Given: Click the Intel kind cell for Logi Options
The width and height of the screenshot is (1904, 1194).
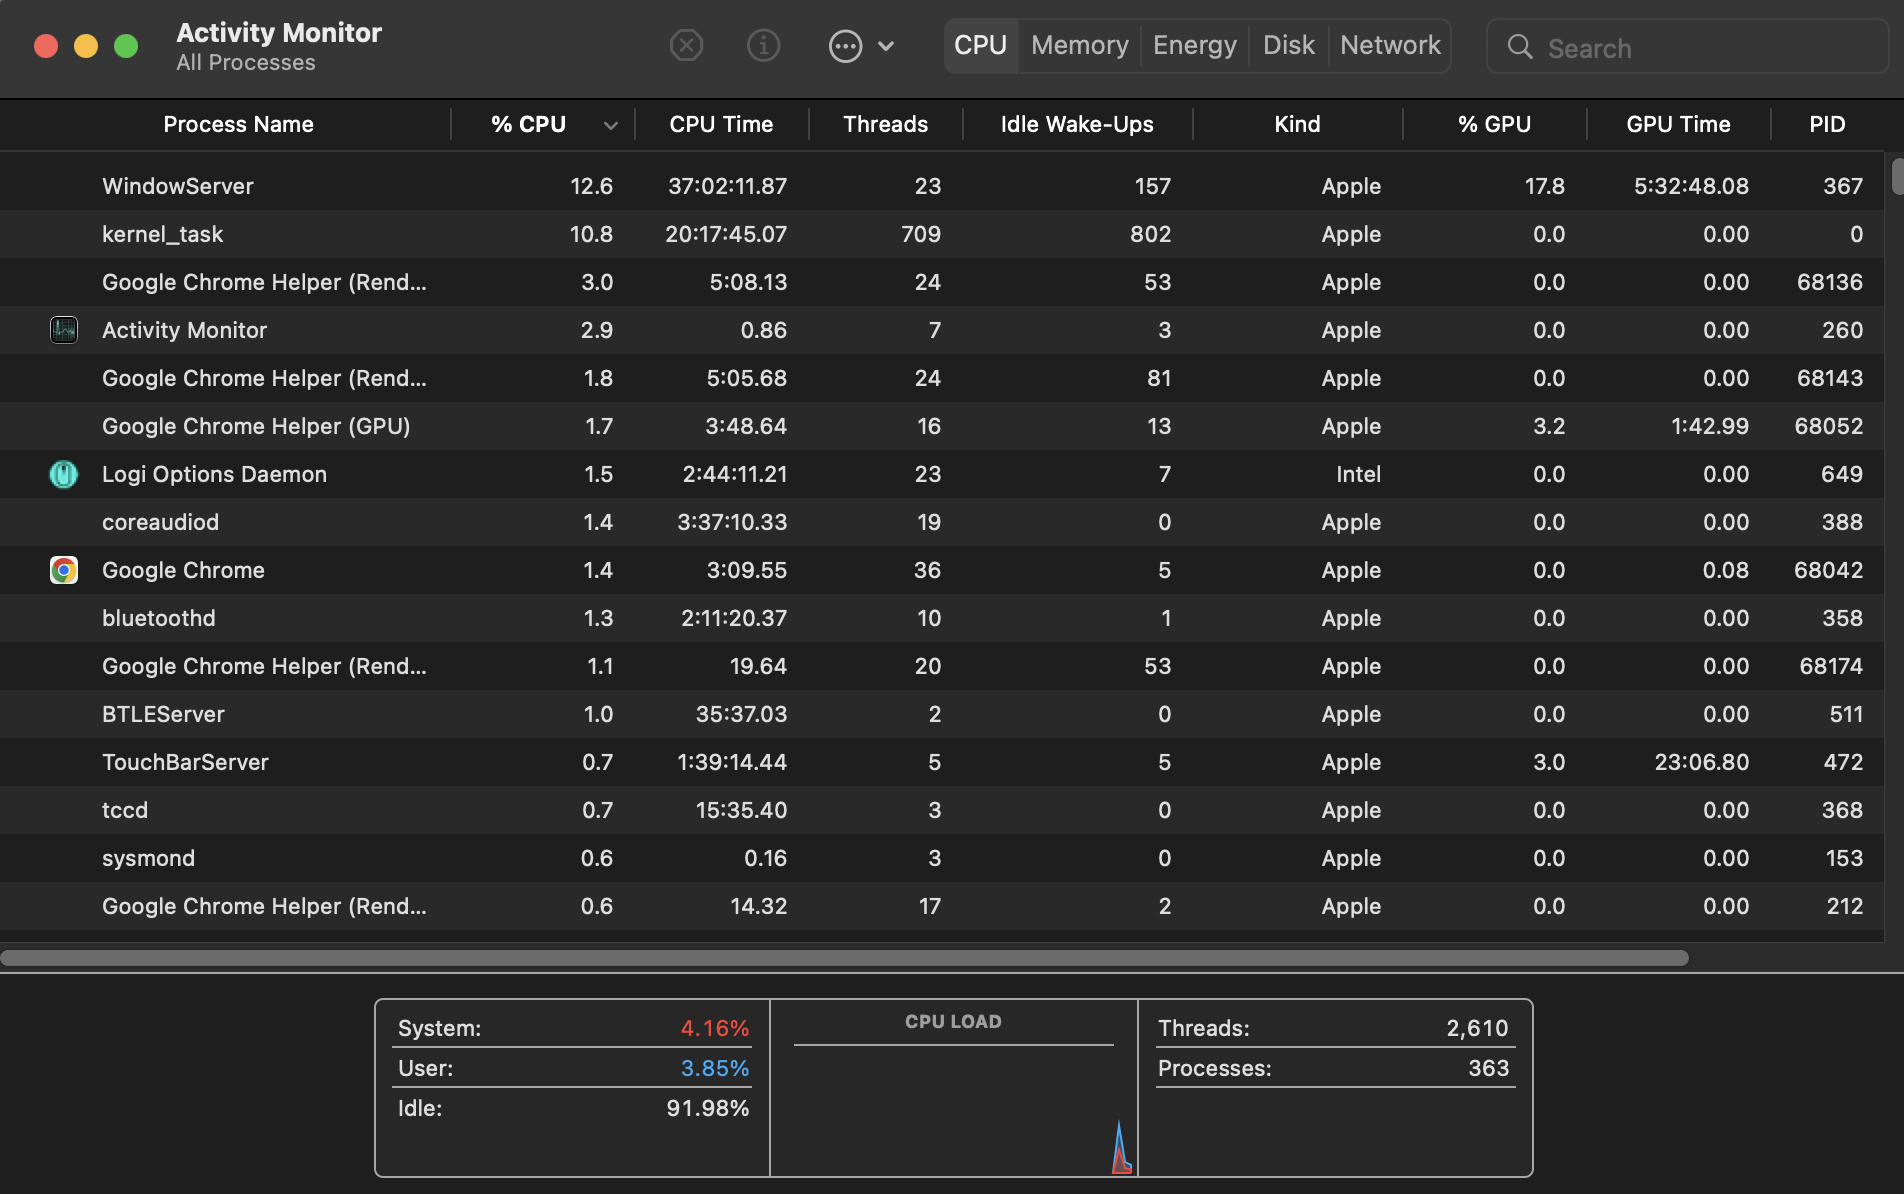Looking at the screenshot, I should click(1358, 474).
